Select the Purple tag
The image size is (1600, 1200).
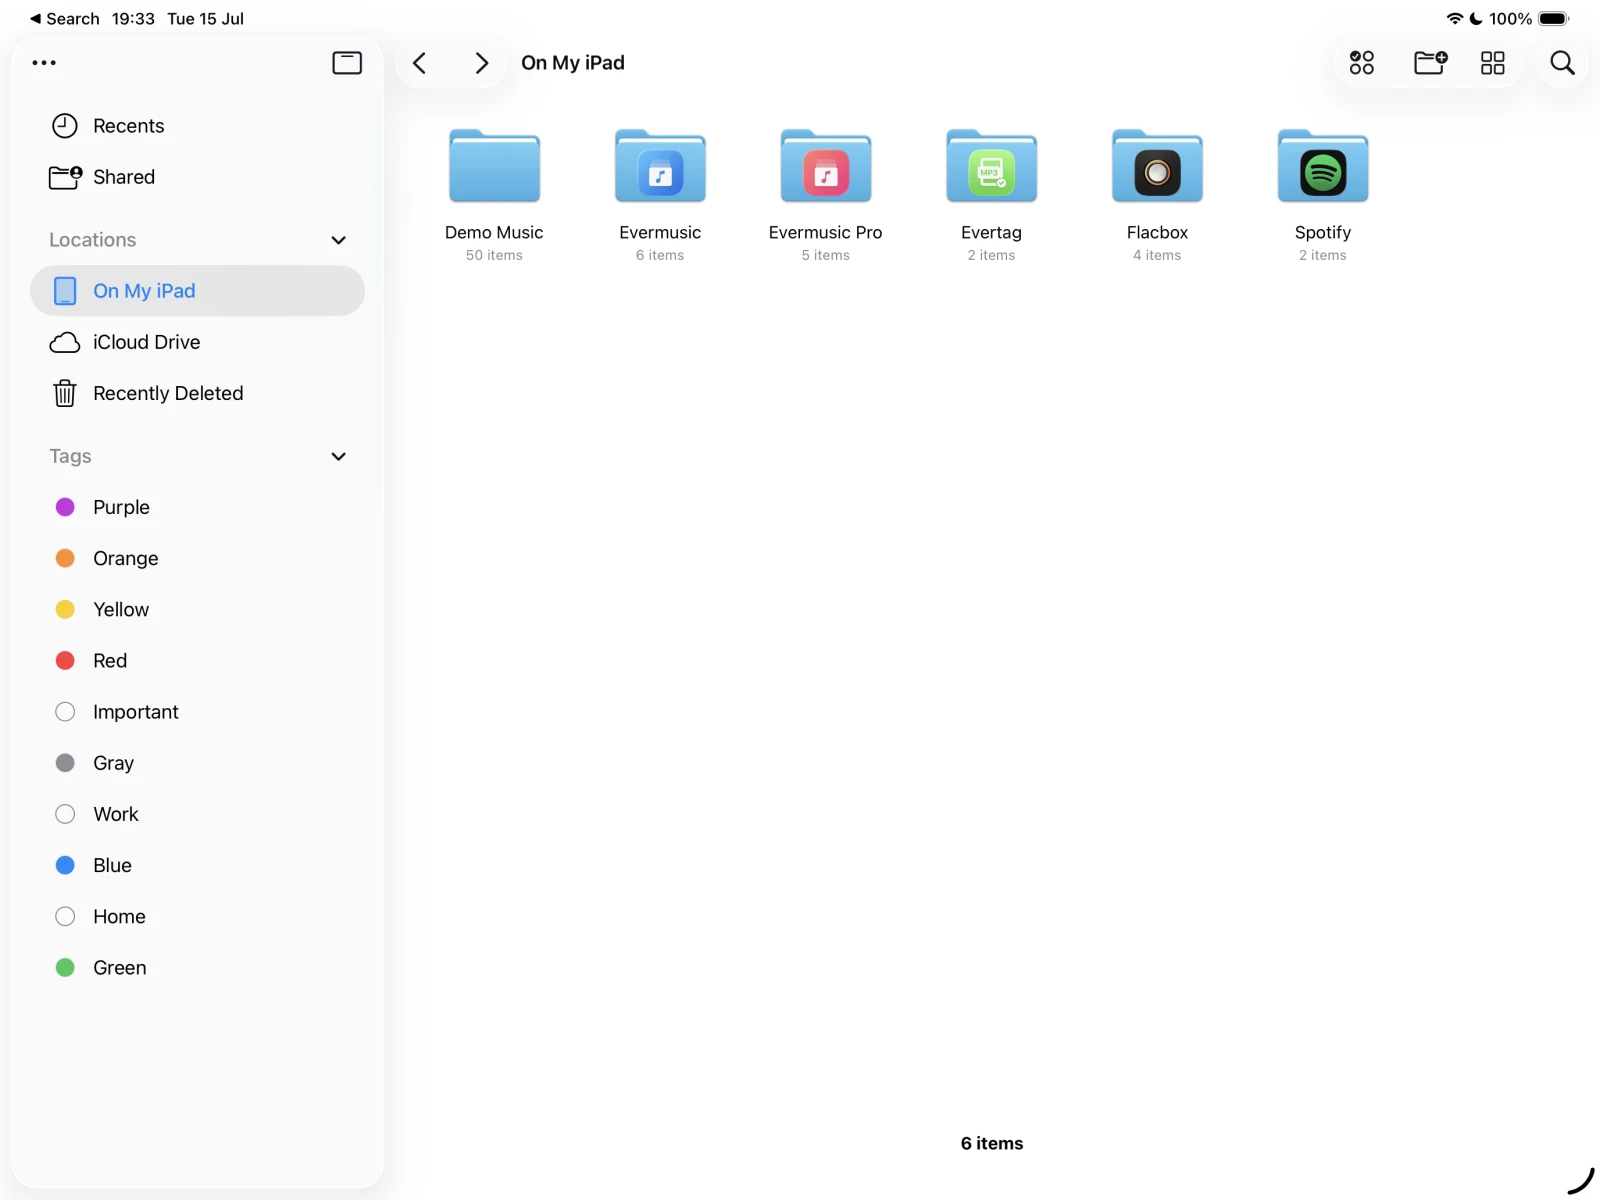121,507
